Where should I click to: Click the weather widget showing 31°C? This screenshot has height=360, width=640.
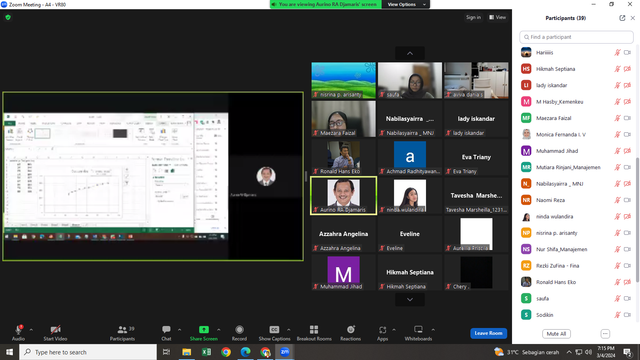coord(526,352)
